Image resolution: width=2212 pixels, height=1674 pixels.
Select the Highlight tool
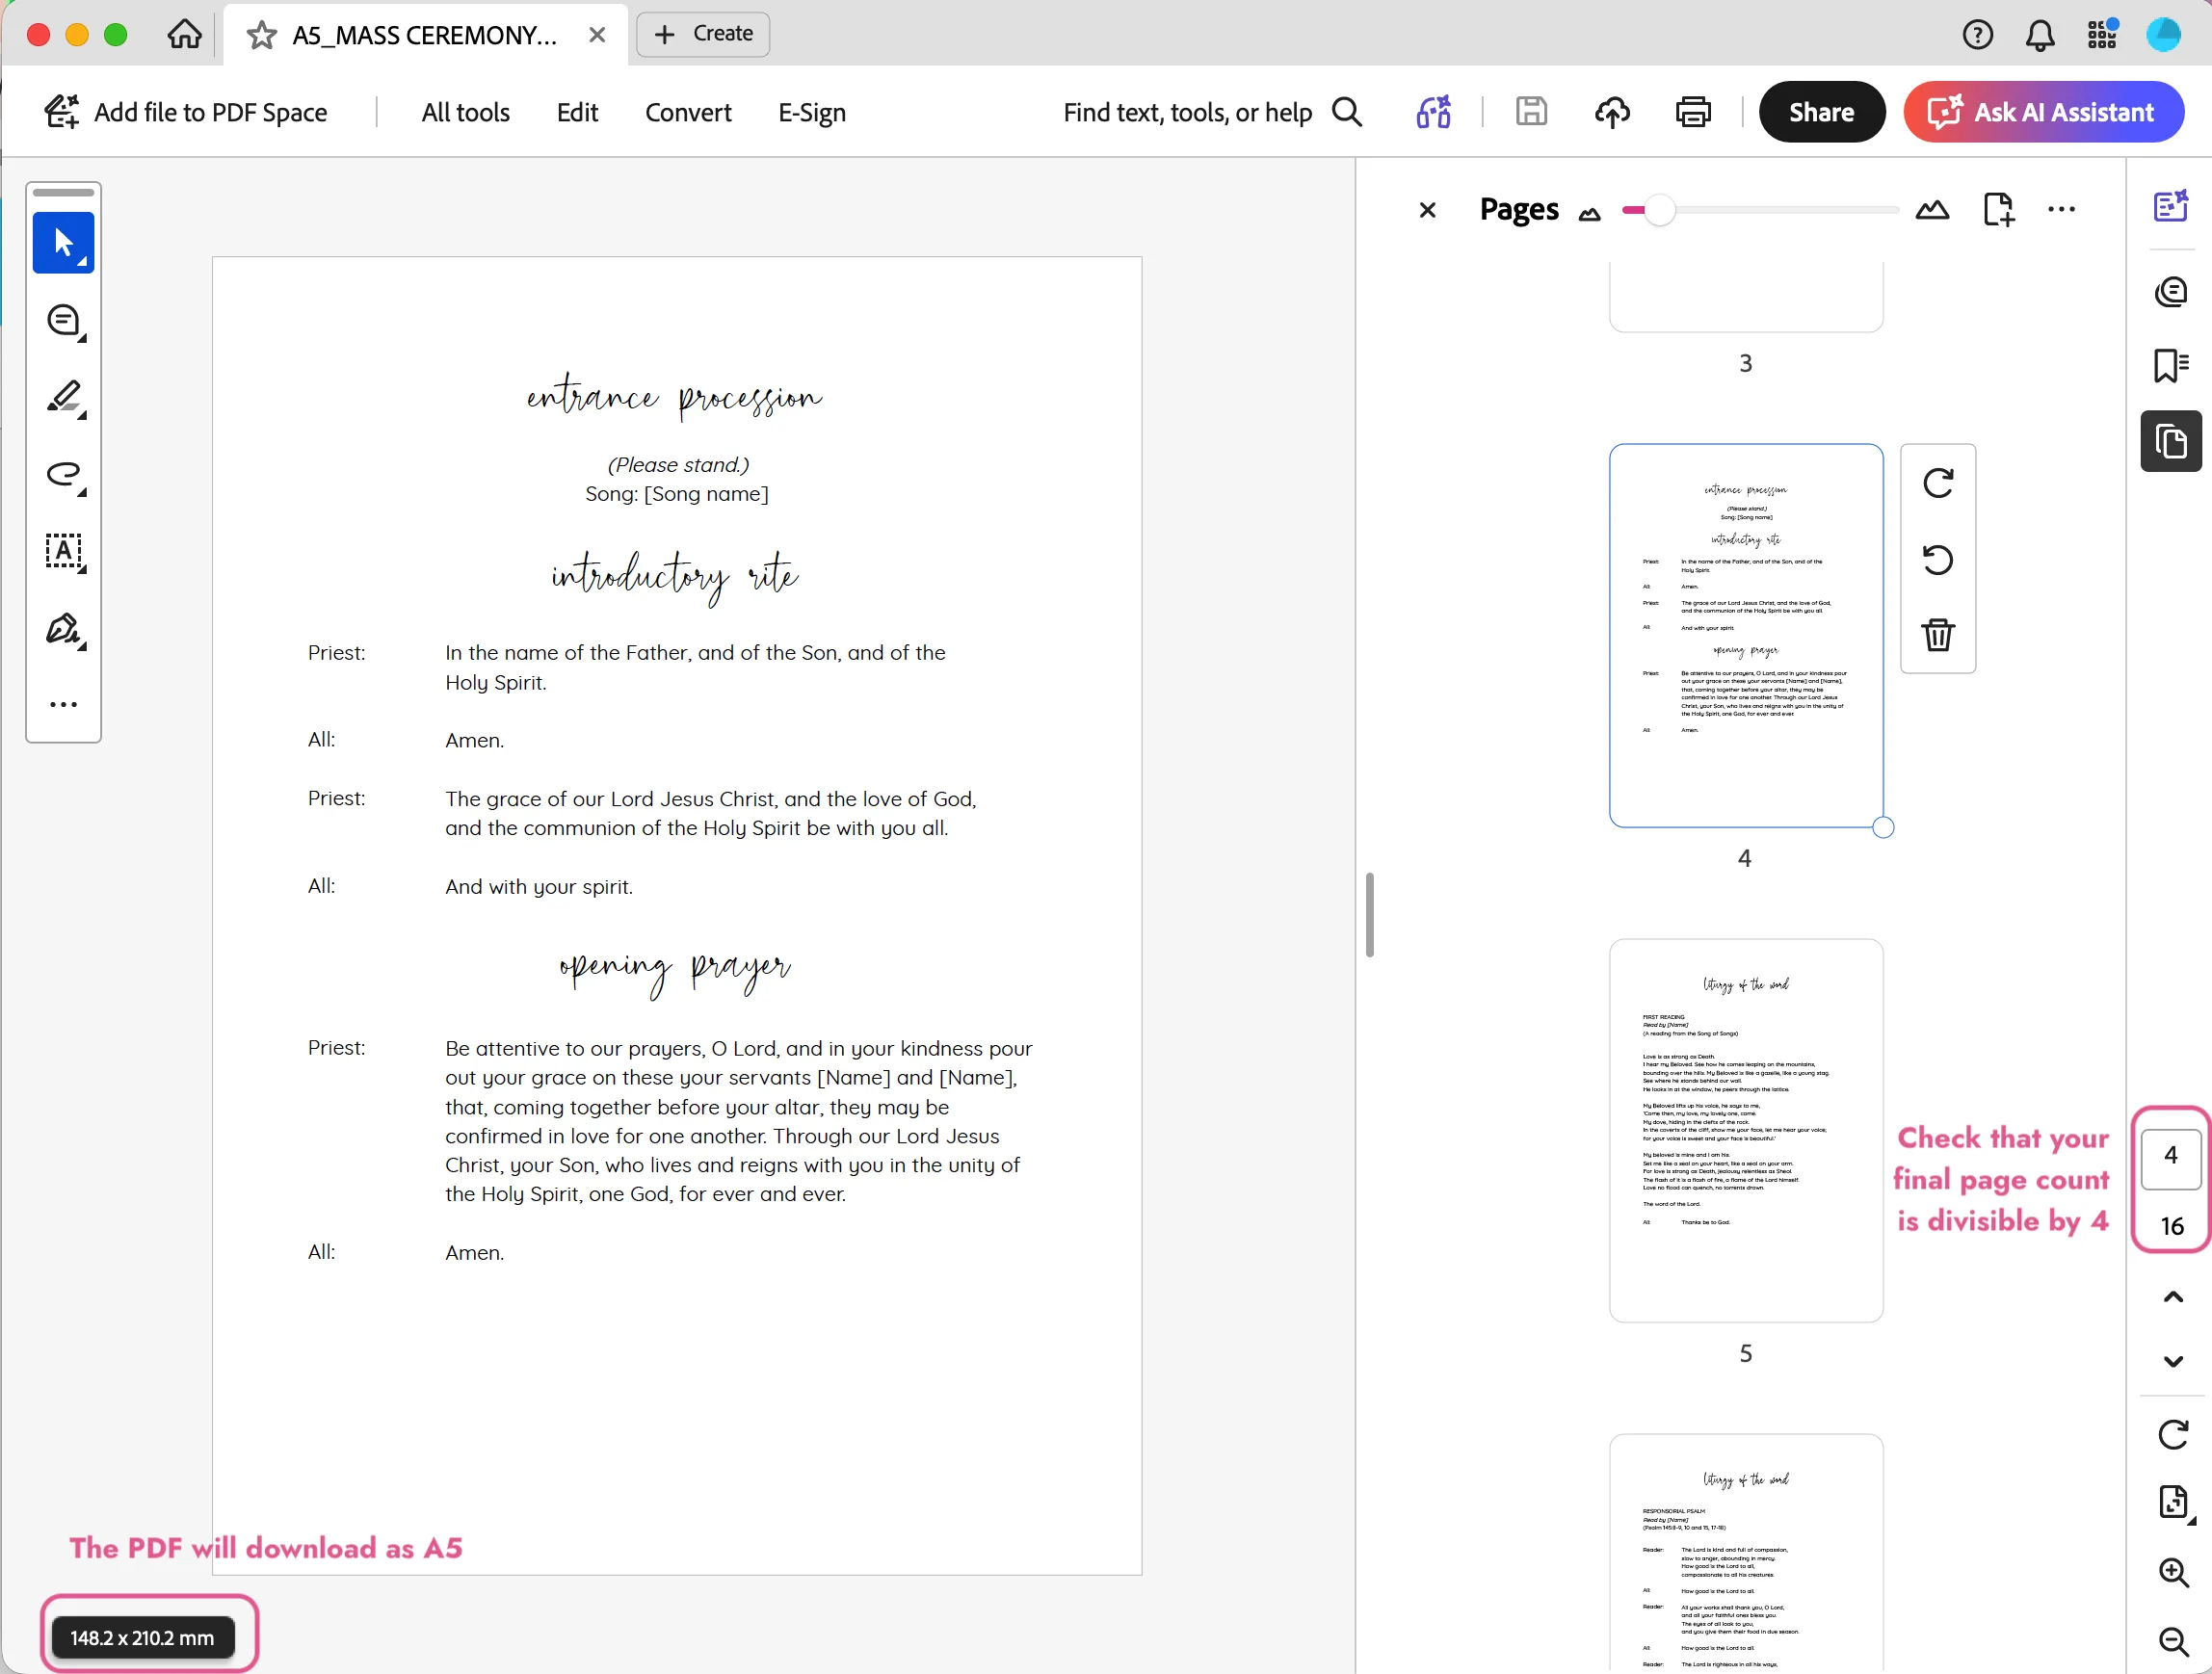64,398
